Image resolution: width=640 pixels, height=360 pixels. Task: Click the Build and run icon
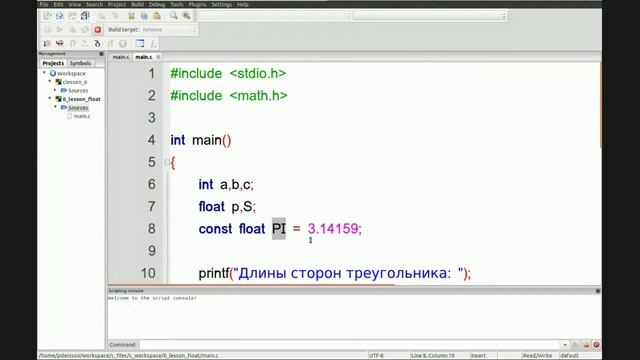click(72, 30)
